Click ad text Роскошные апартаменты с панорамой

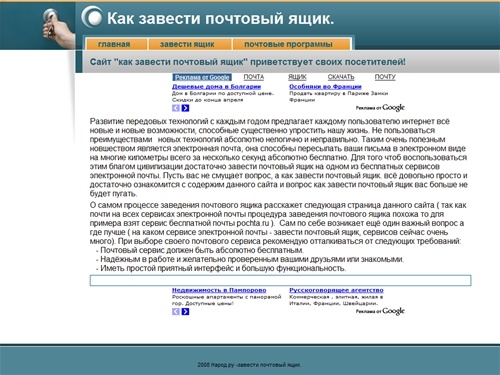click(227, 297)
